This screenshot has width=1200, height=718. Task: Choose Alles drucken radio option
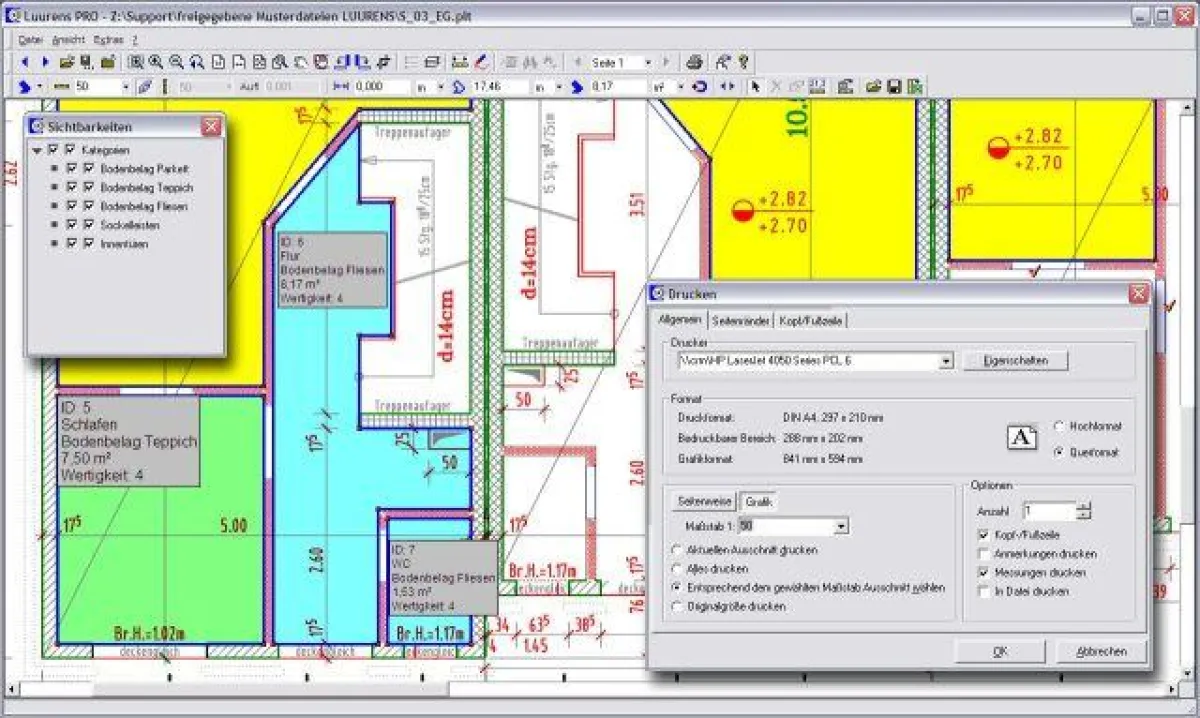pyautogui.click(x=679, y=569)
